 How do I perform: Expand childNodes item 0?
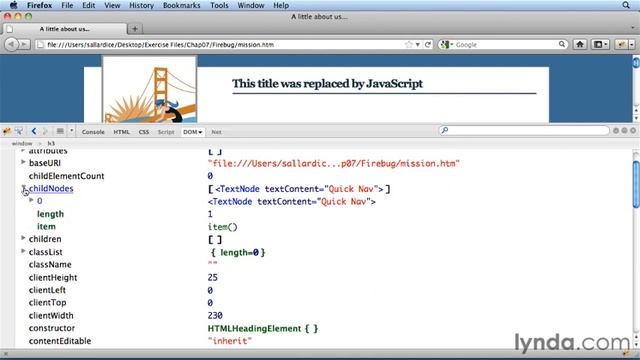coord(31,200)
